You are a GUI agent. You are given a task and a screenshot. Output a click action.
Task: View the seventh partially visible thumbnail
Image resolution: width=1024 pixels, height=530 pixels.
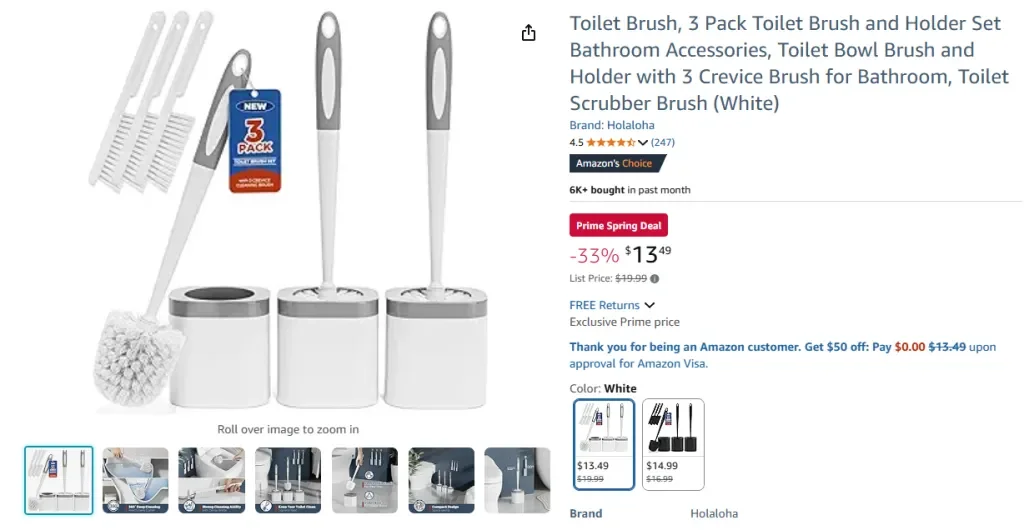click(x=517, y=480)
